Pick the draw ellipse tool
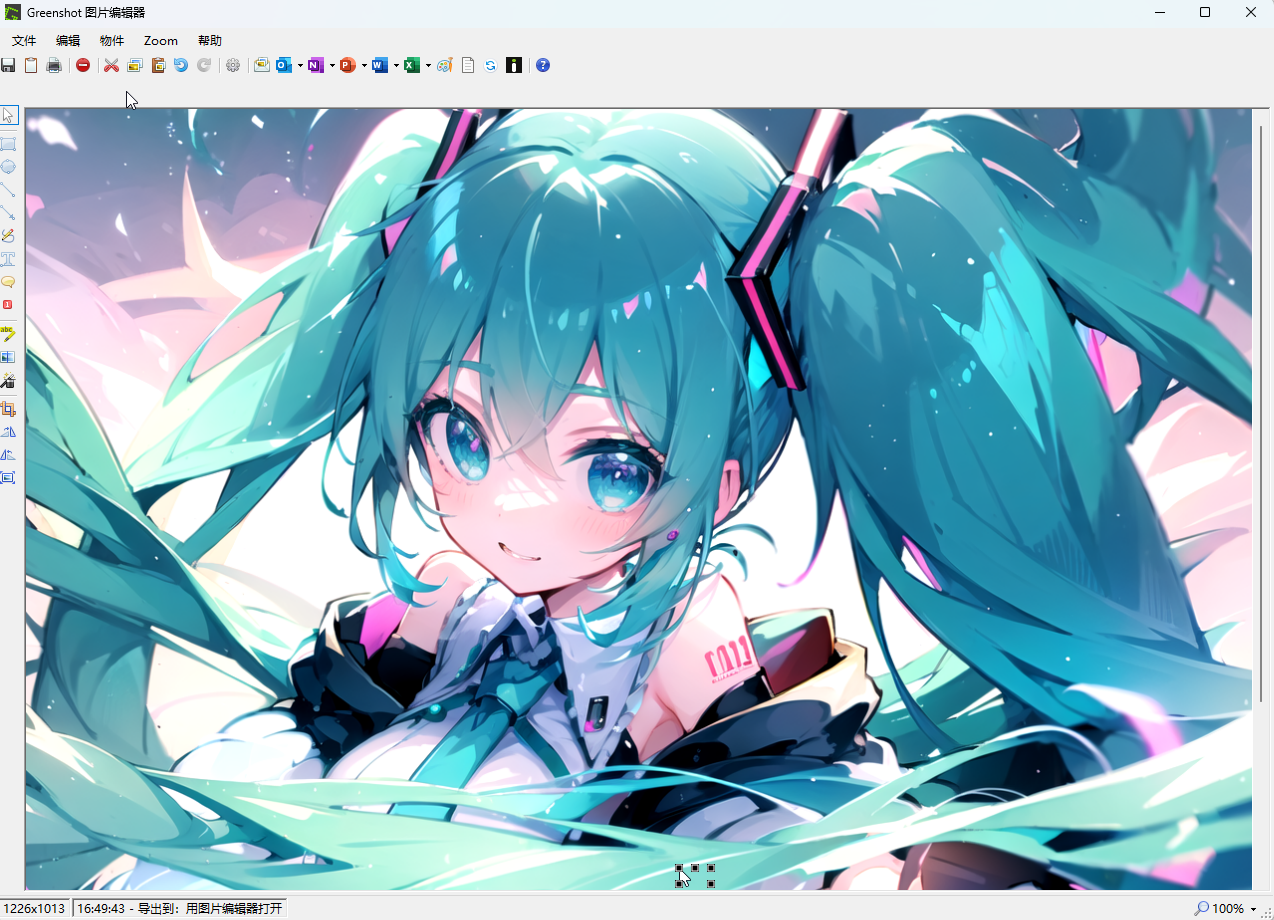Image resolution: width=1274 pixels, height=920 pixels. 8,167
